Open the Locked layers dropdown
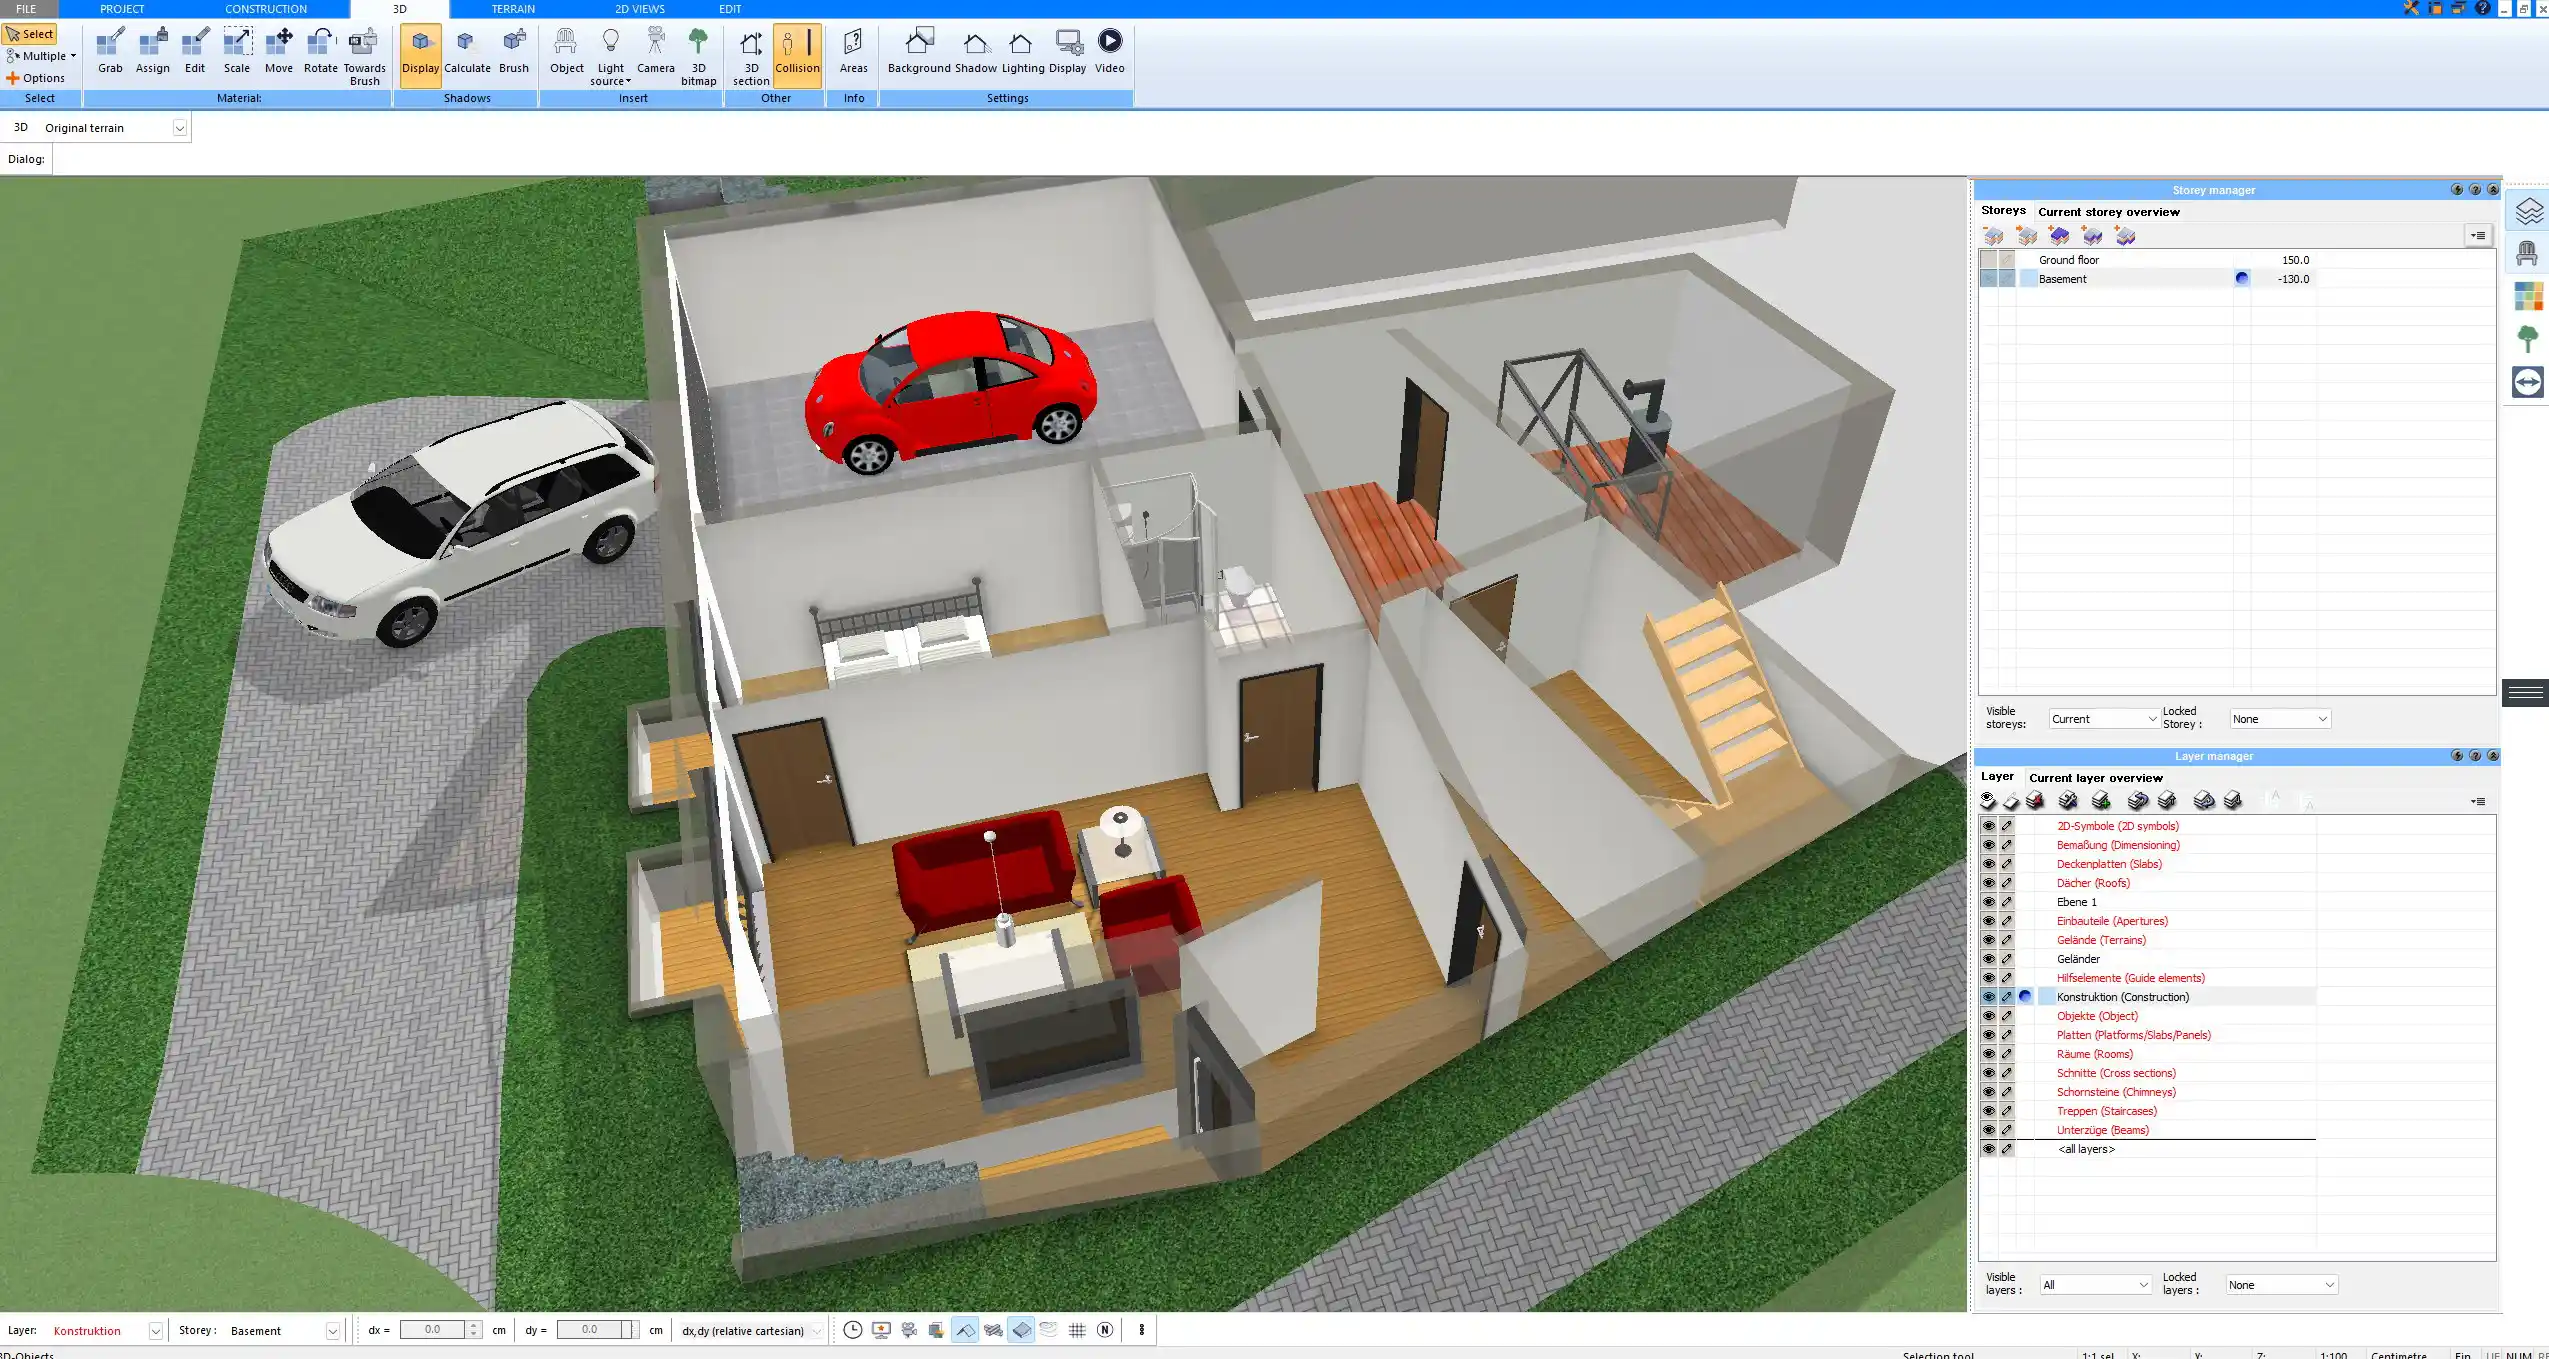 tap(2281, 1285)
